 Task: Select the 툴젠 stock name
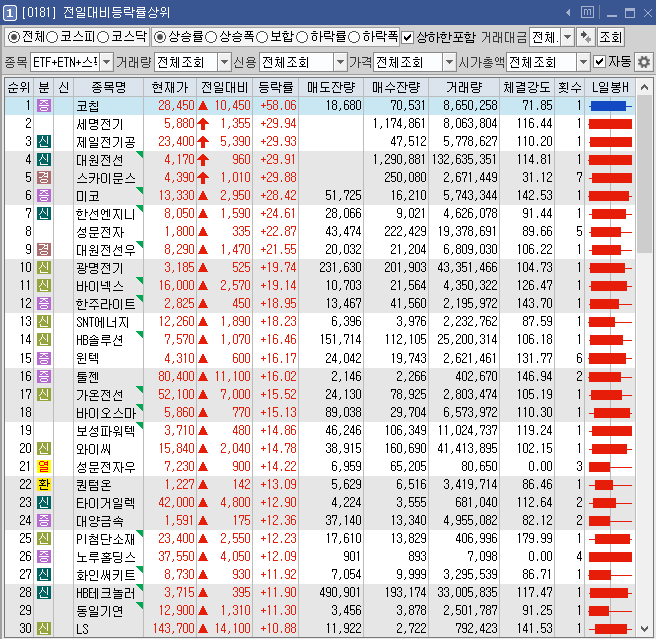click(87, 377)
